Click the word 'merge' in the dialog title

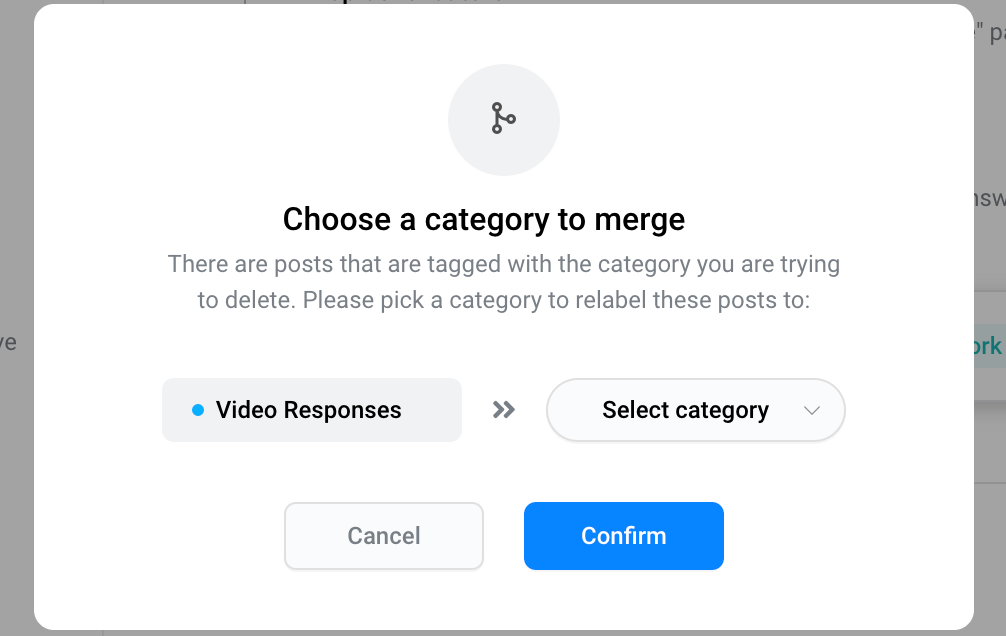[x=640, y=221]
